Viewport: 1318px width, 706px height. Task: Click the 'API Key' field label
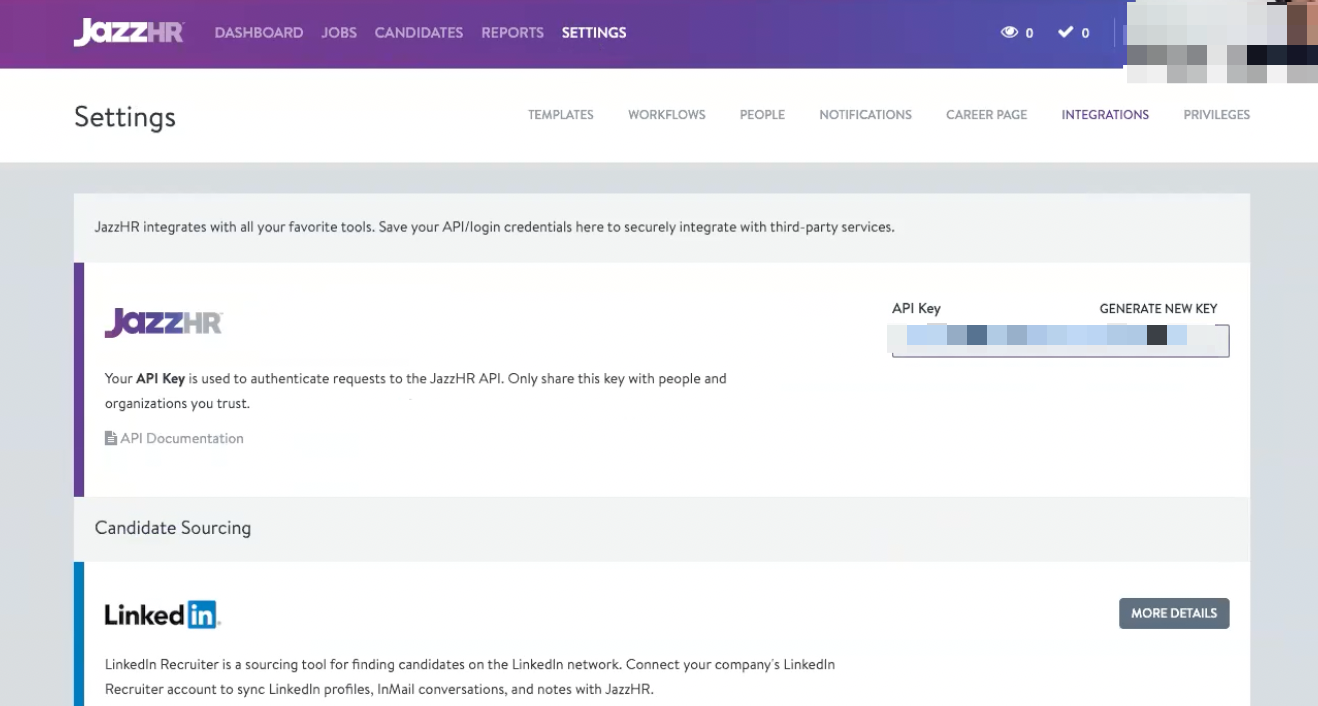[916, 309]
